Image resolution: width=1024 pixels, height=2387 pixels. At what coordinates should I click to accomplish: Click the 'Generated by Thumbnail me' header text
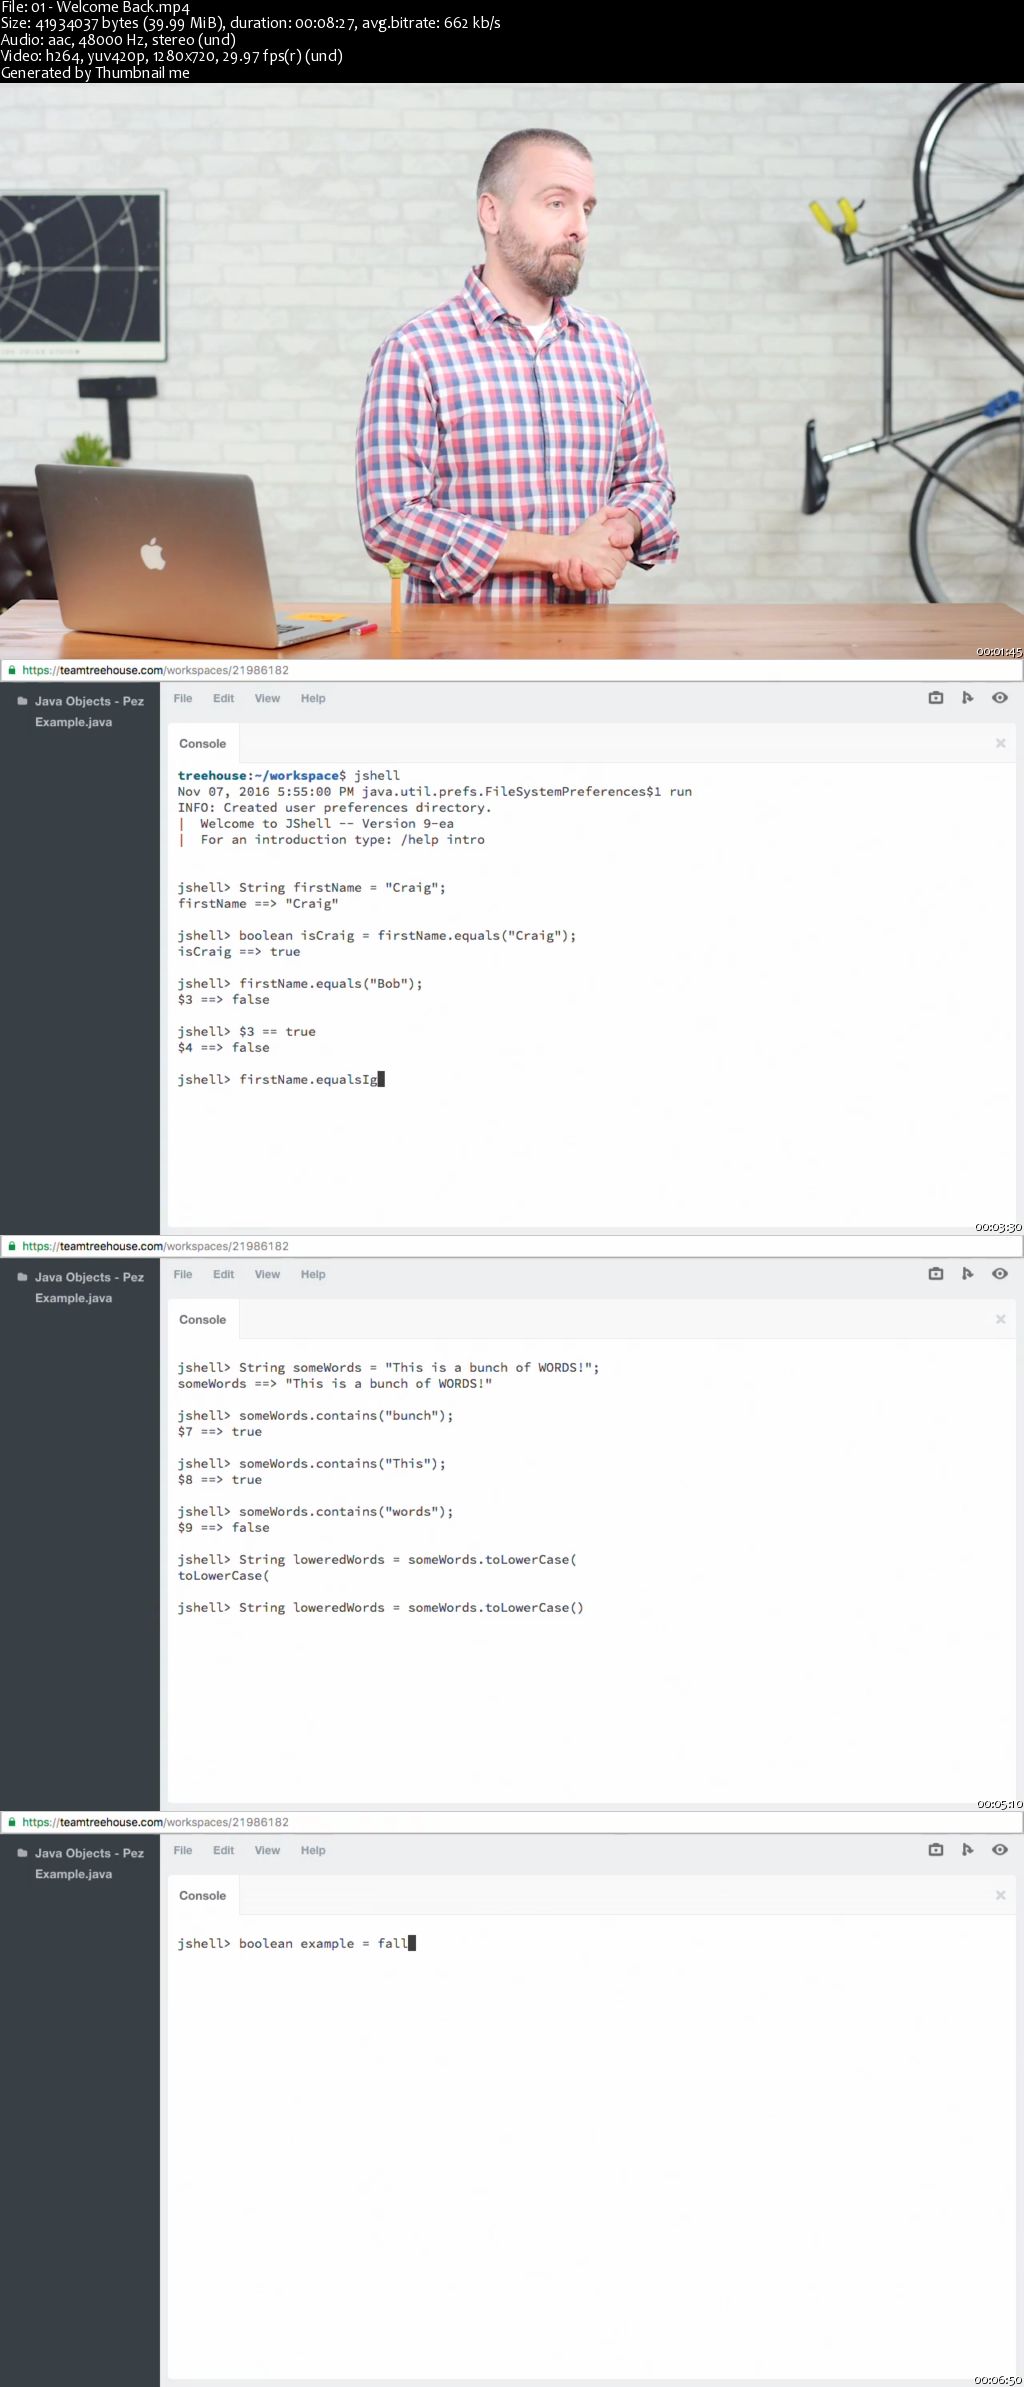coord(95,73)
